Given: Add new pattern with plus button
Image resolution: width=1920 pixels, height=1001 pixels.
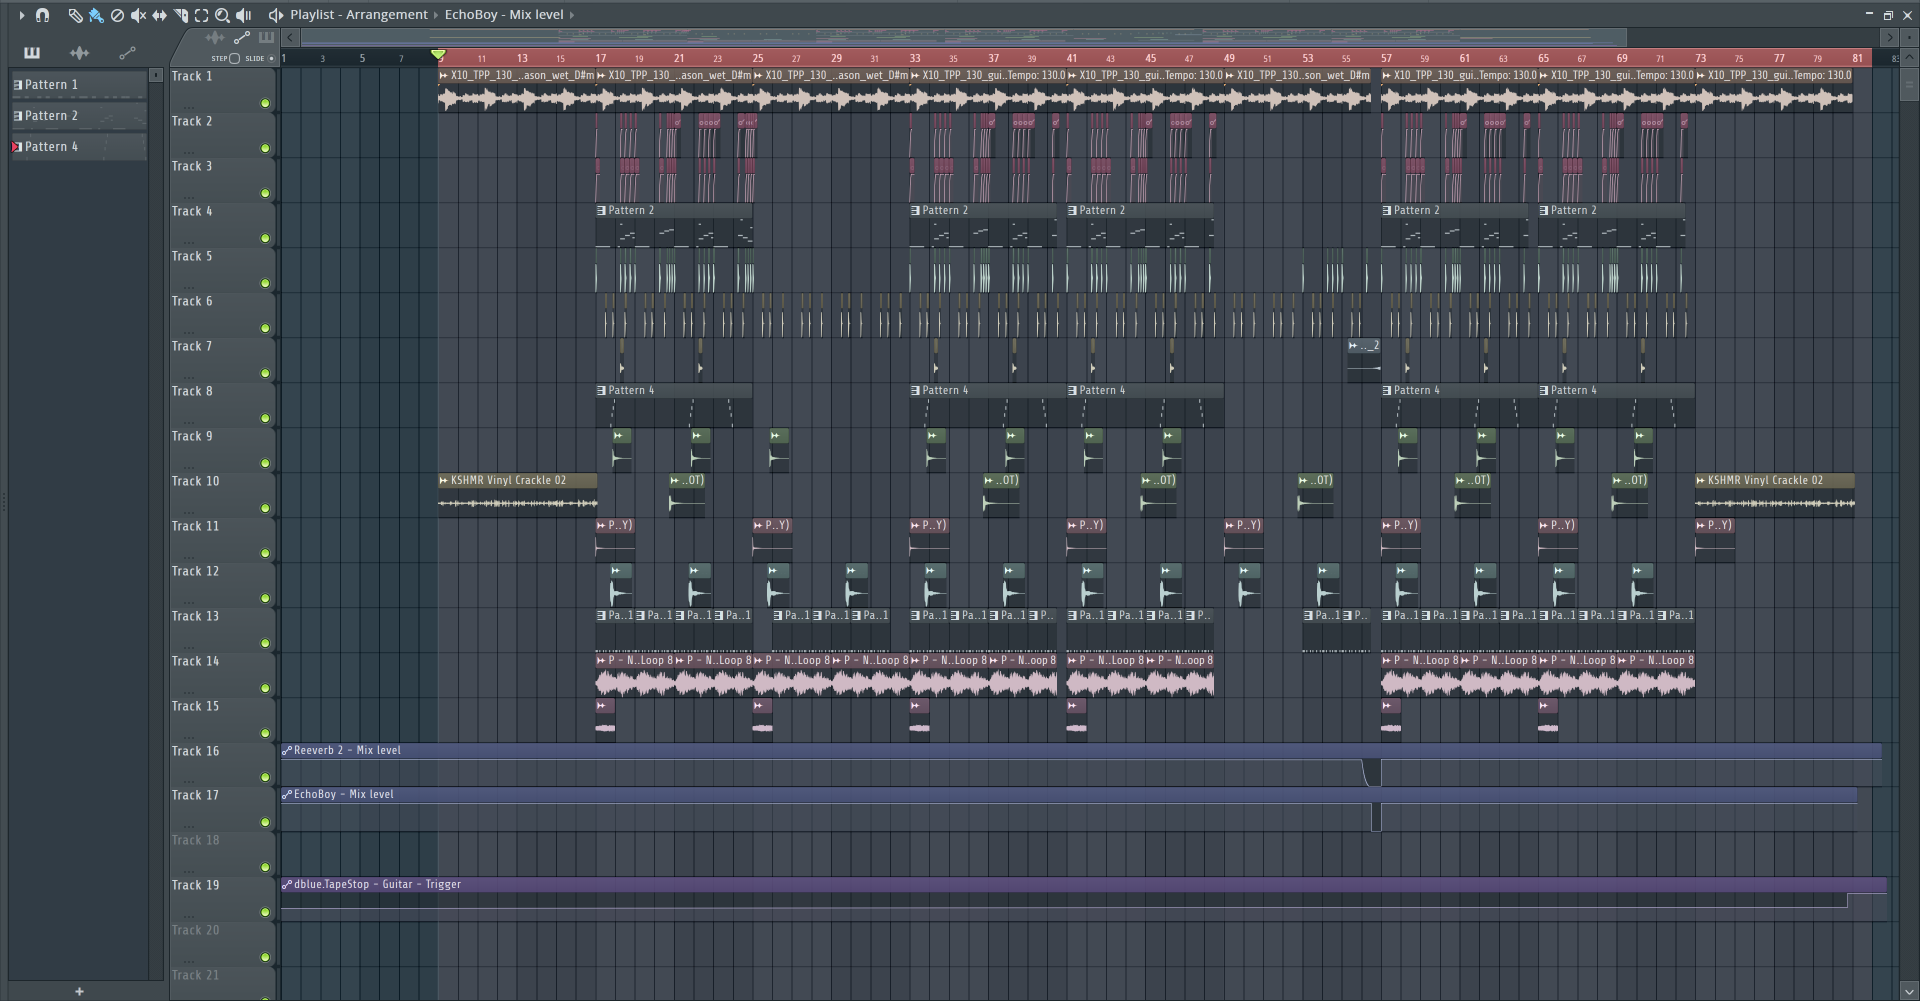Looking at the screenshot, I should pos(79,991).
